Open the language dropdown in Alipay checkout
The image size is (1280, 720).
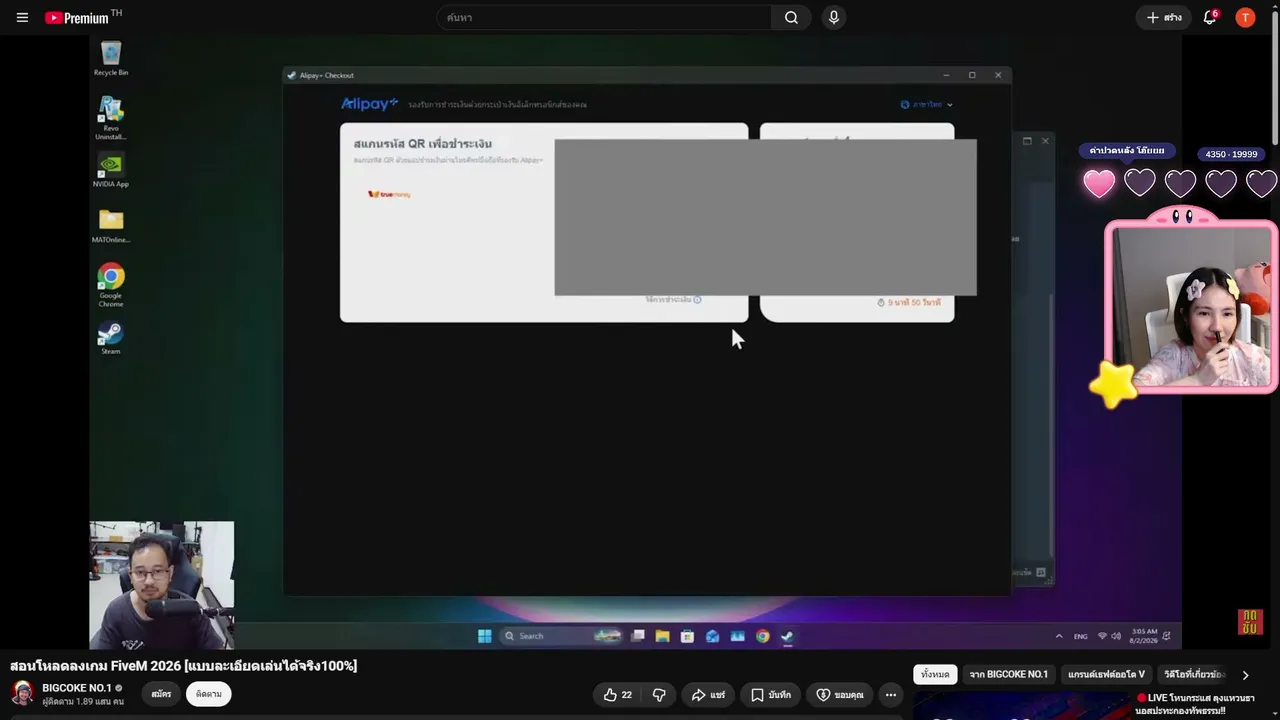926,104
